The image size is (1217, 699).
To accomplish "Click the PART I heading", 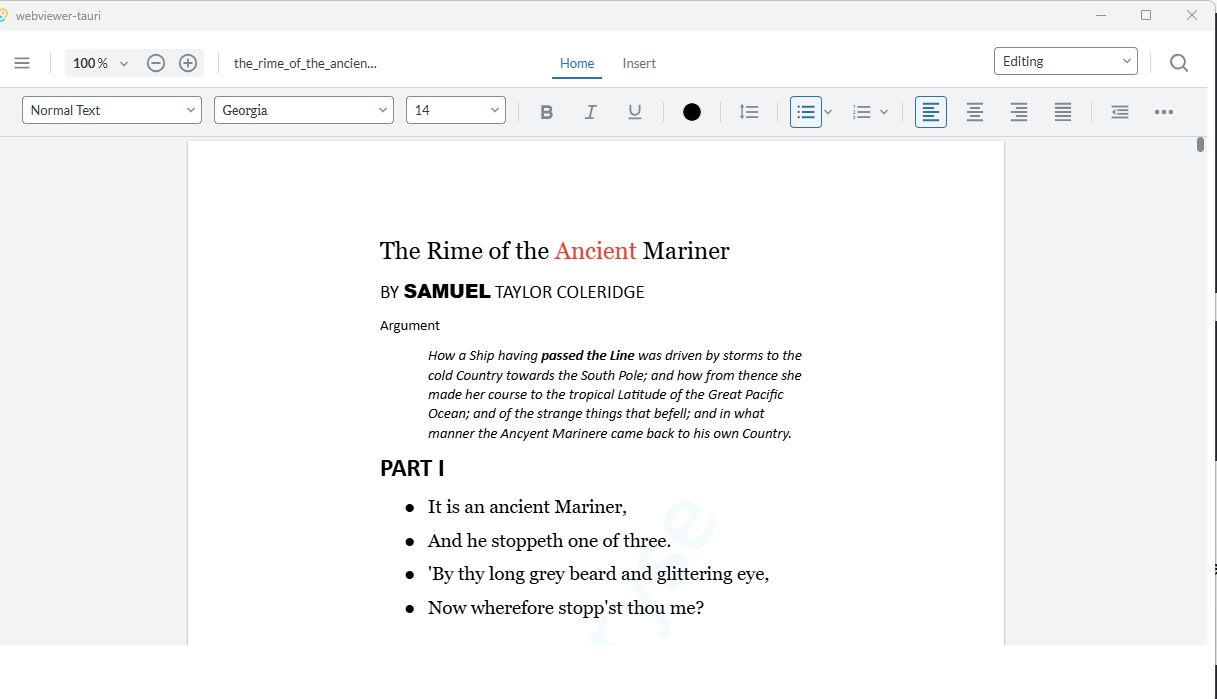I will point(412,468).
